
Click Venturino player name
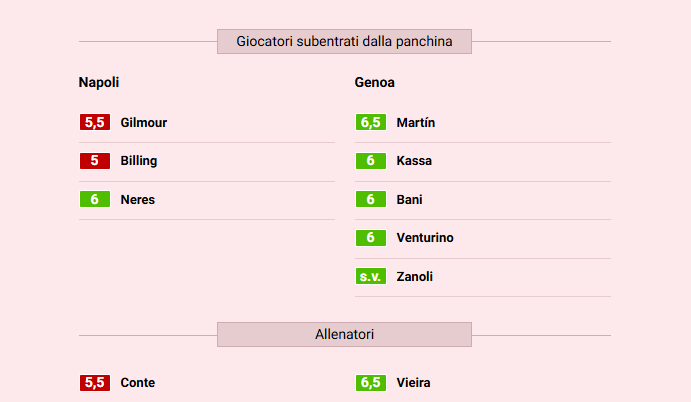[424, 238]
